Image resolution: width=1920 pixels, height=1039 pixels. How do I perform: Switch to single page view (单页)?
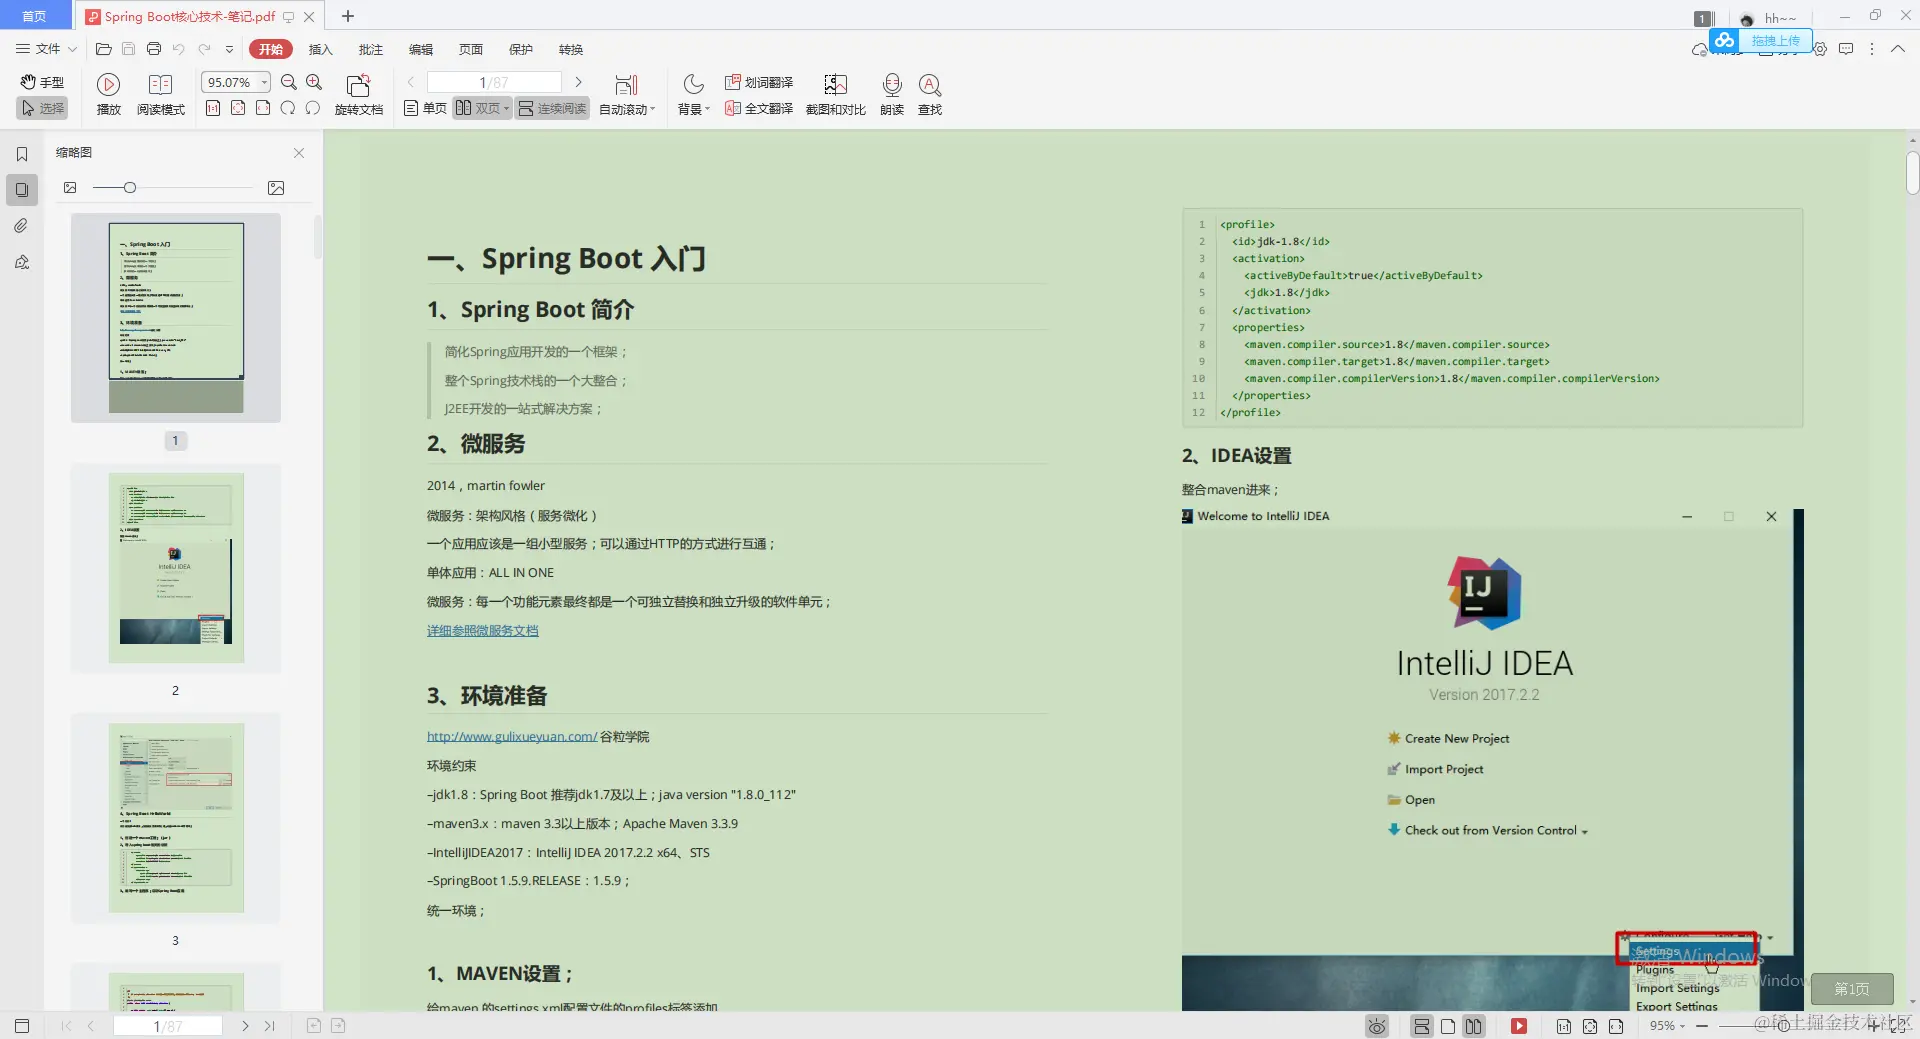[x=425, y=108]
